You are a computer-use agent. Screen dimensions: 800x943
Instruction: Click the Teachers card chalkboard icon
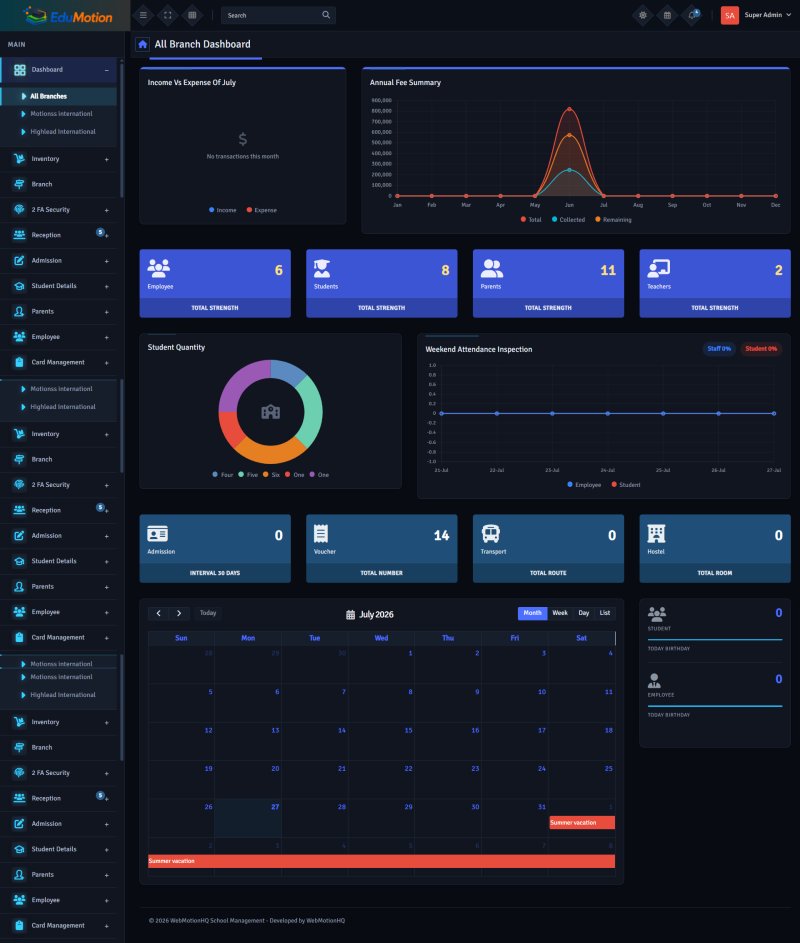(x=659, y=268)
